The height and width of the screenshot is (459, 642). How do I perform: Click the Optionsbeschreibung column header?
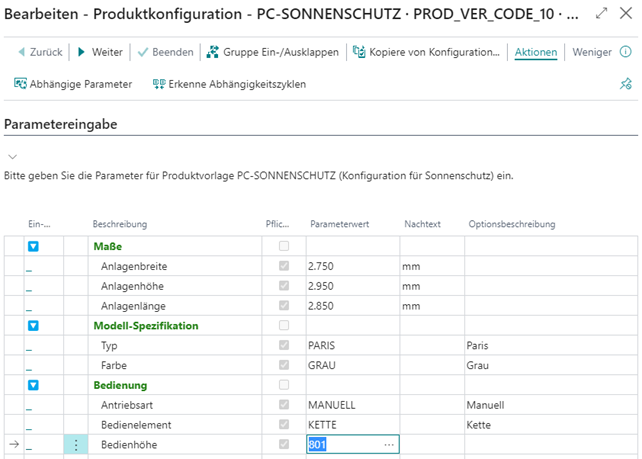point(512,224)
